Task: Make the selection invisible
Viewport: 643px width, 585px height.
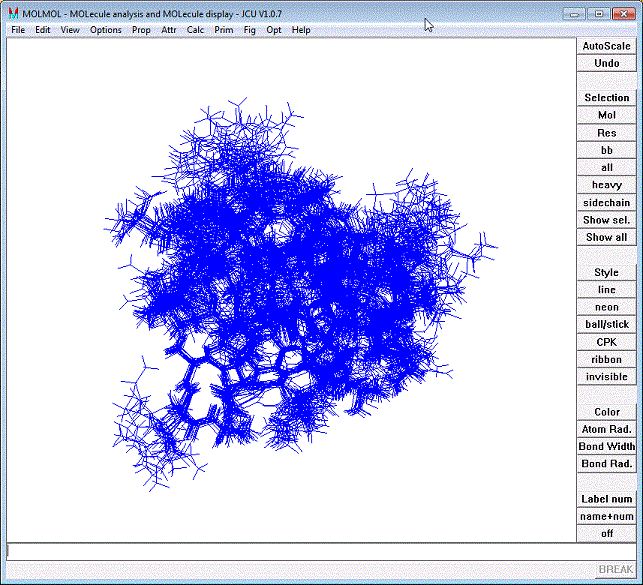Action: pyautogui.click(x=607, y=376)
